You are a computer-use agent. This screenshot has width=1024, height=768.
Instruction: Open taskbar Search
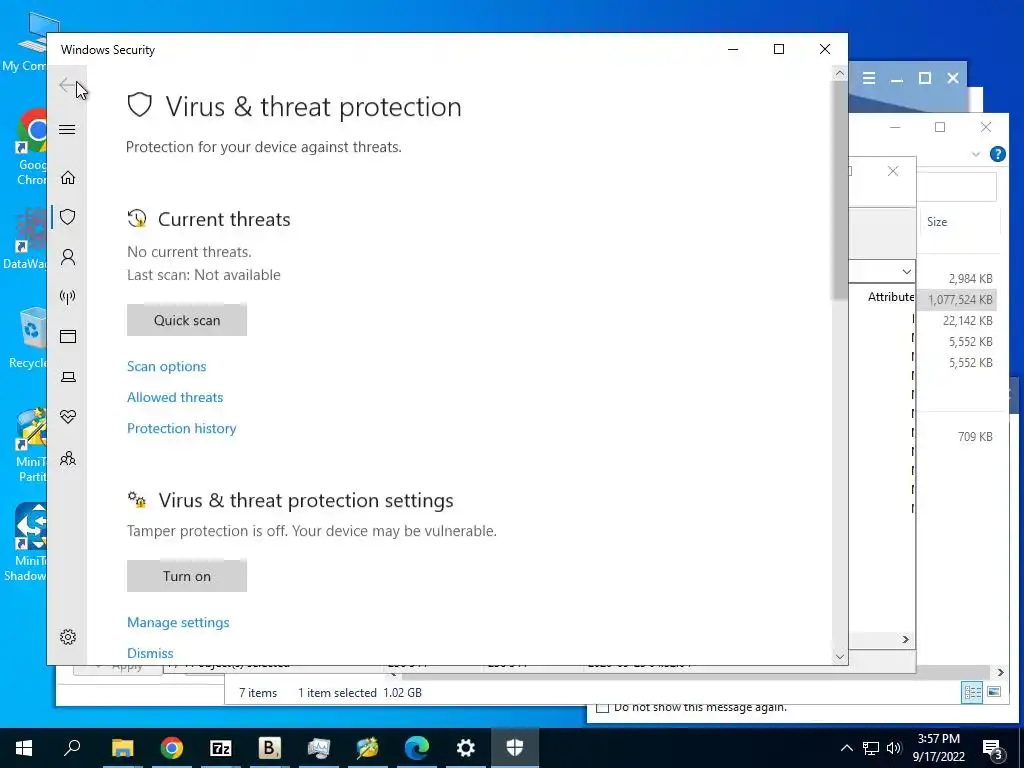click(72, 748)
